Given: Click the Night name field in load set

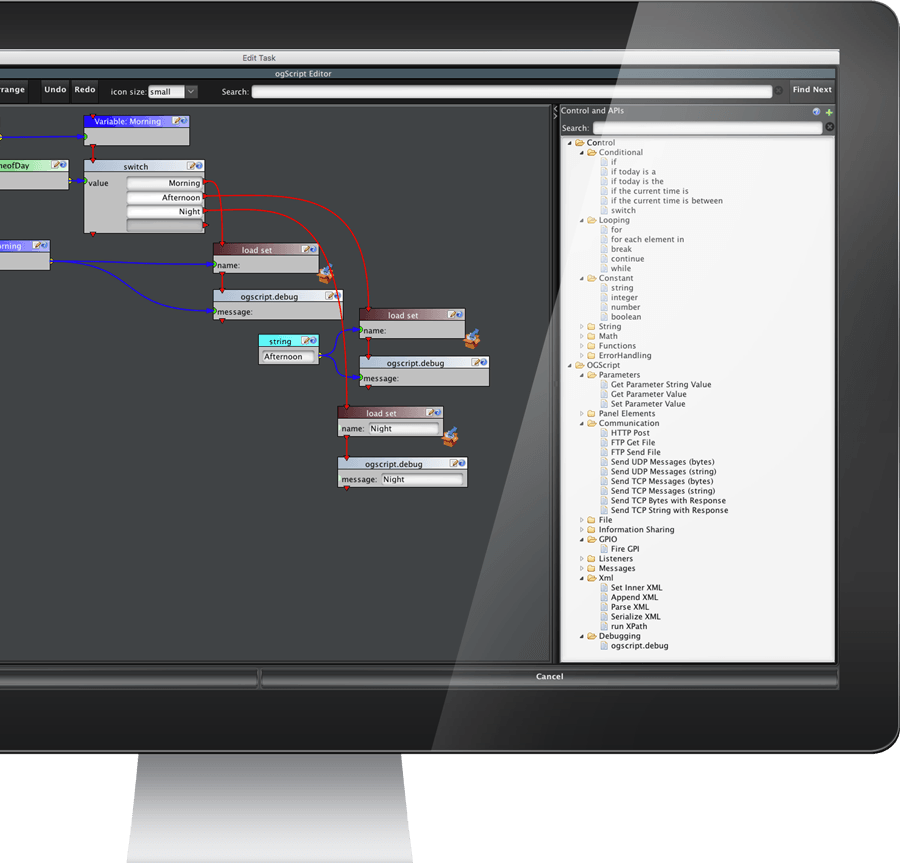Looking at the screenshot, I should [x=404, y=429].
